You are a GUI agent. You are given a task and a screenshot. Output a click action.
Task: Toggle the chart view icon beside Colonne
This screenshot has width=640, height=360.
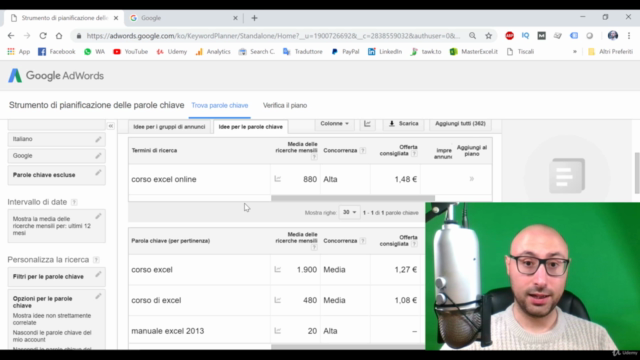click(x=367, y=124)
